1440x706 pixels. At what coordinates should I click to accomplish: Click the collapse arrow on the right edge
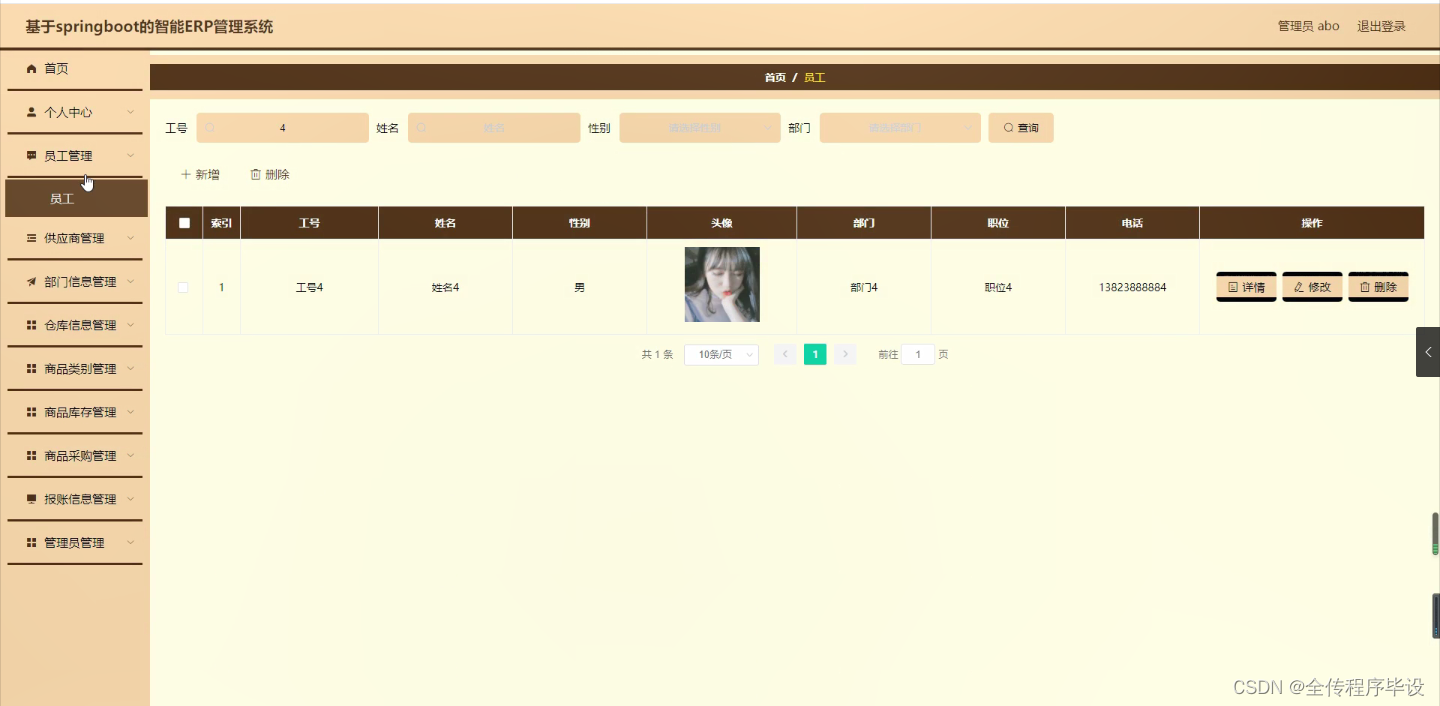[x=1428, y=351]
